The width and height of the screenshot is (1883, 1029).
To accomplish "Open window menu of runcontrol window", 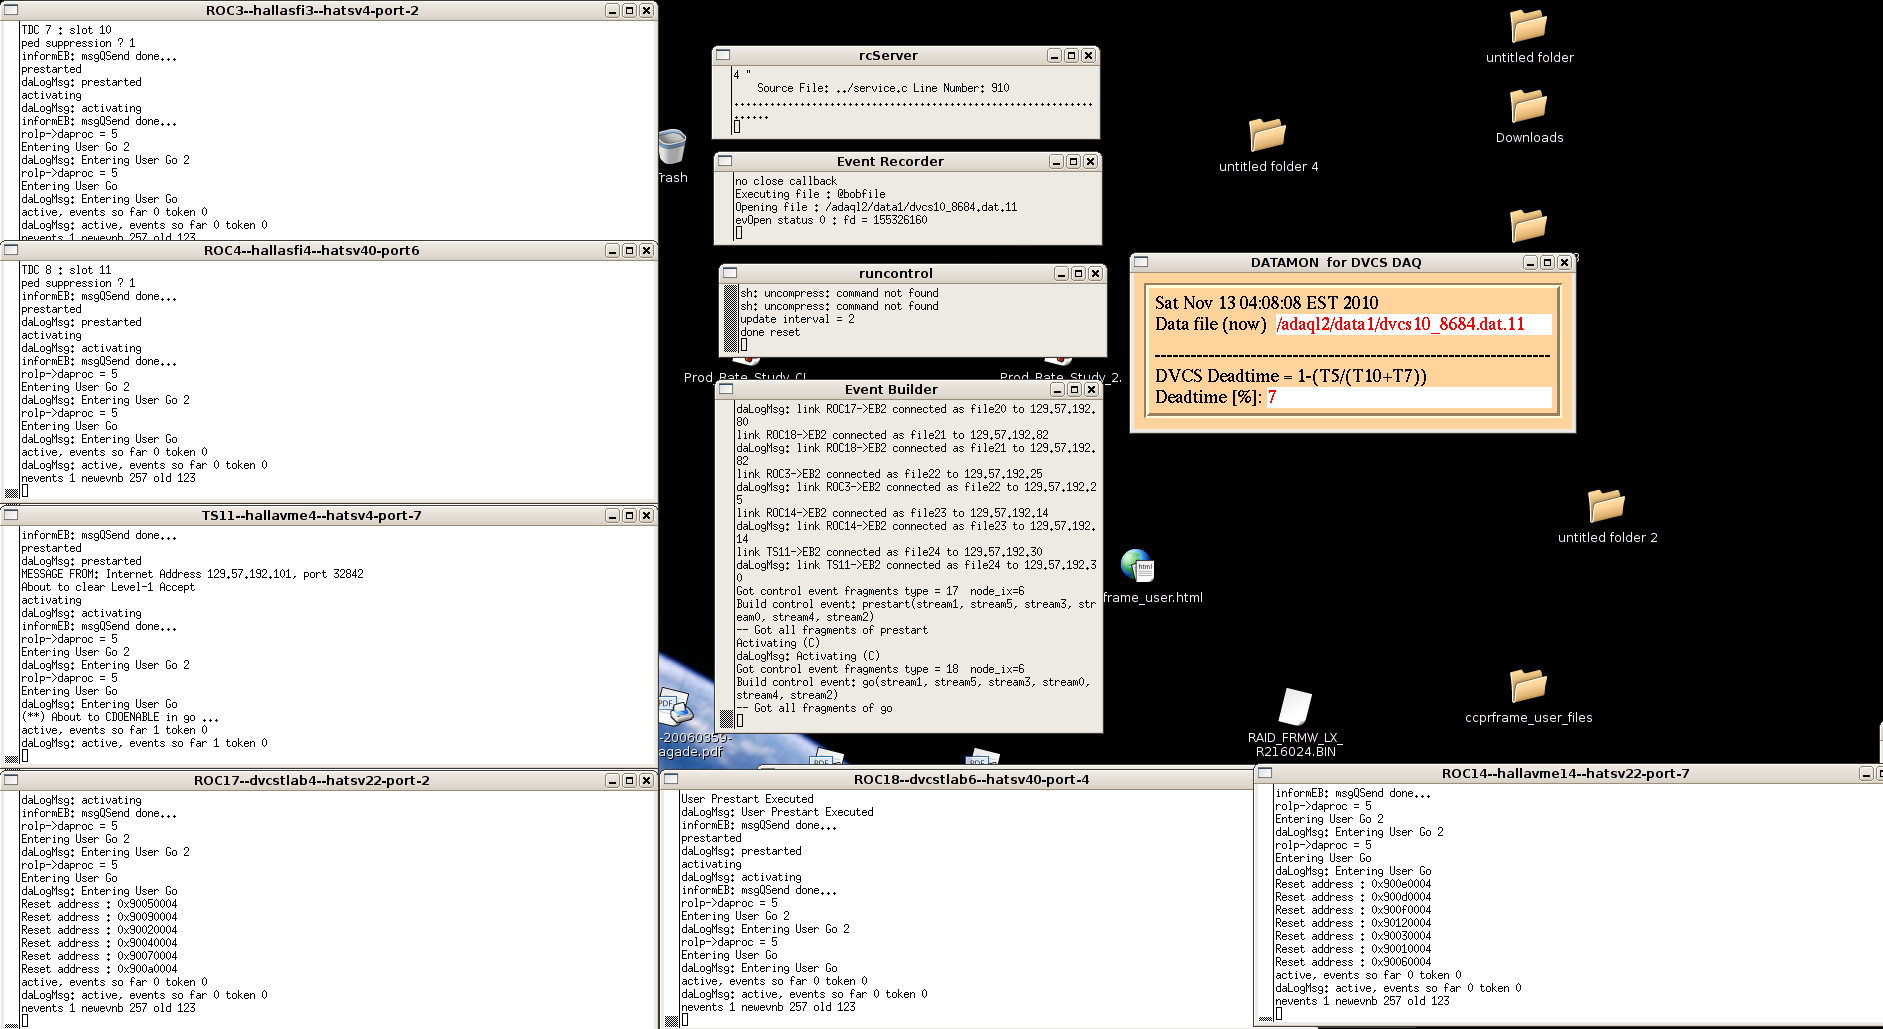I will pos(730,273).
